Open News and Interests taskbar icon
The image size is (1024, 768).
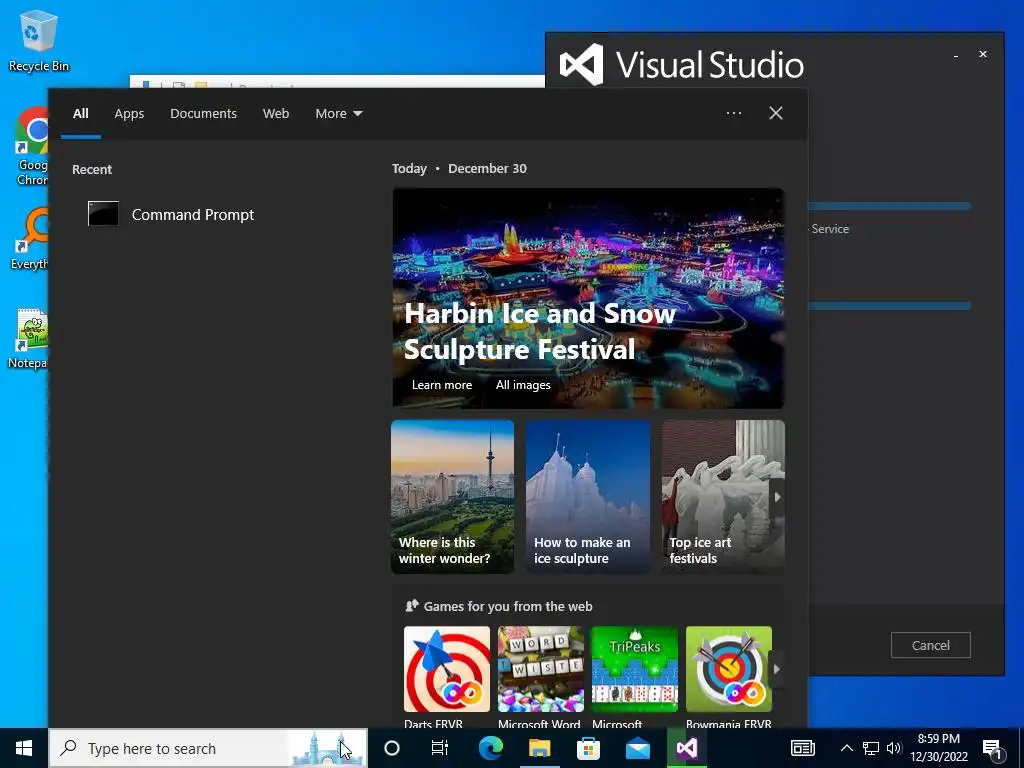803,748
